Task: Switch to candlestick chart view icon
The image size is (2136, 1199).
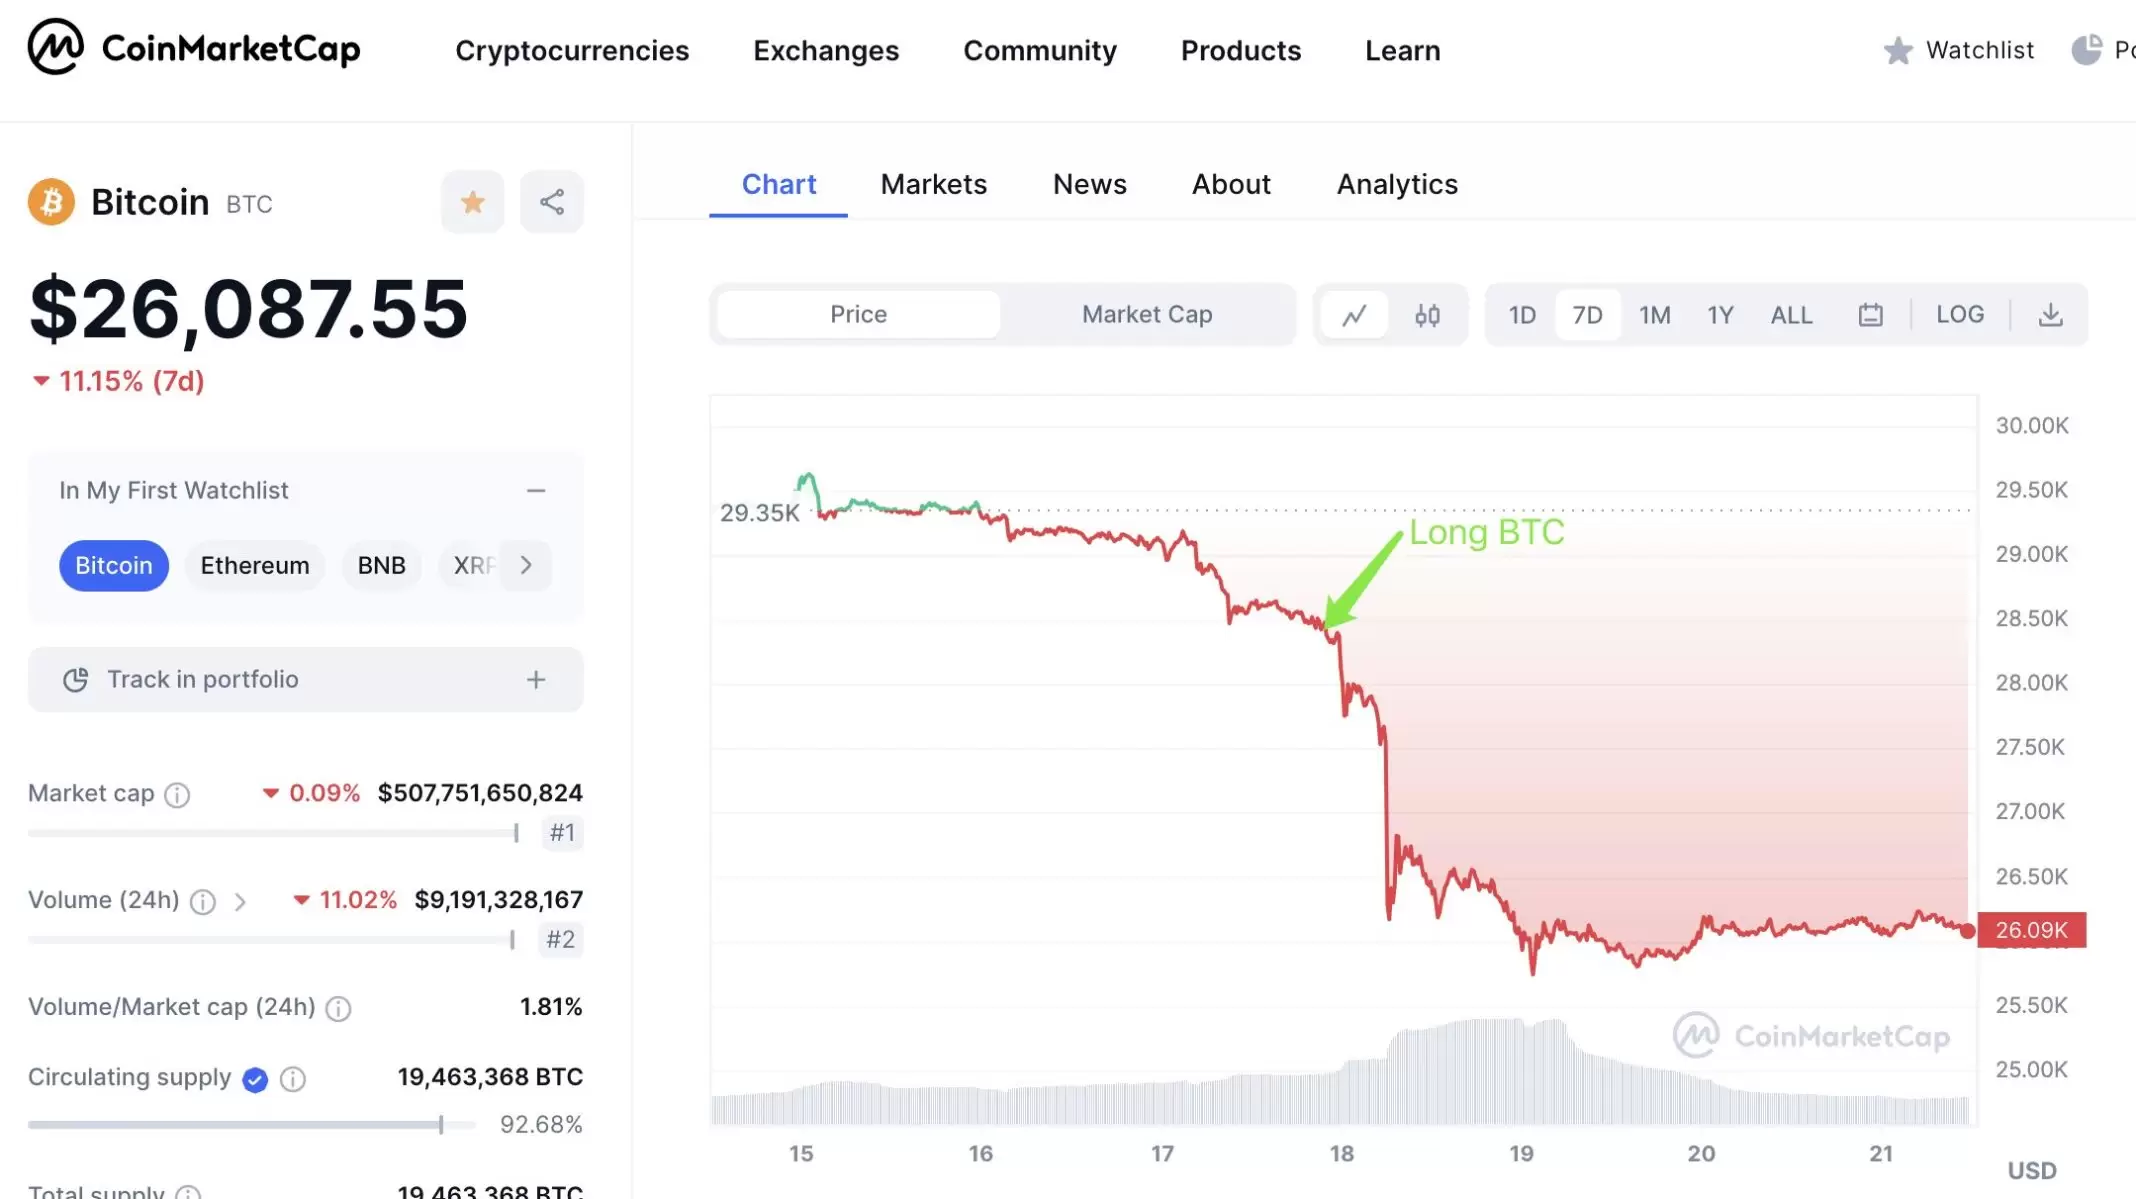Action: point(1427,315)
